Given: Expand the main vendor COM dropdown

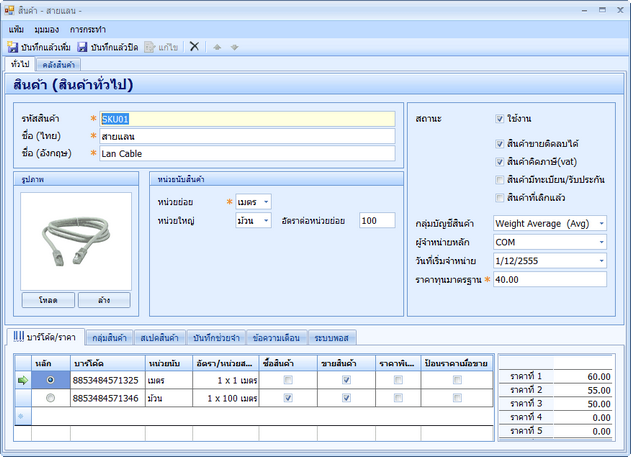Looking at the screenshot, I should click(x=600, y=242).
